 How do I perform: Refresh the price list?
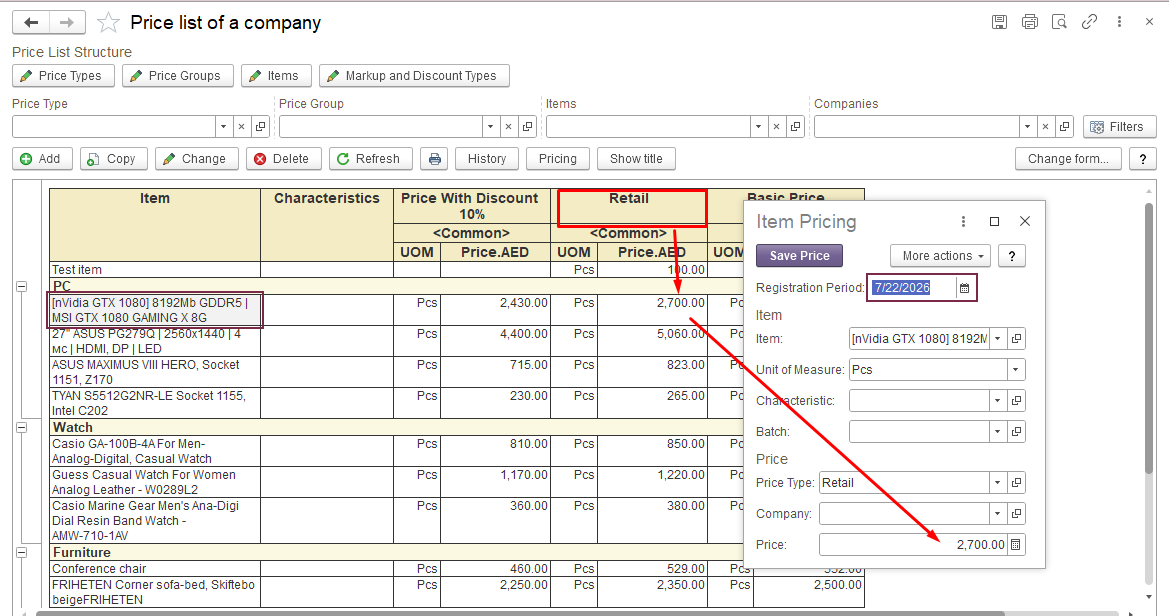pos(371,159)
